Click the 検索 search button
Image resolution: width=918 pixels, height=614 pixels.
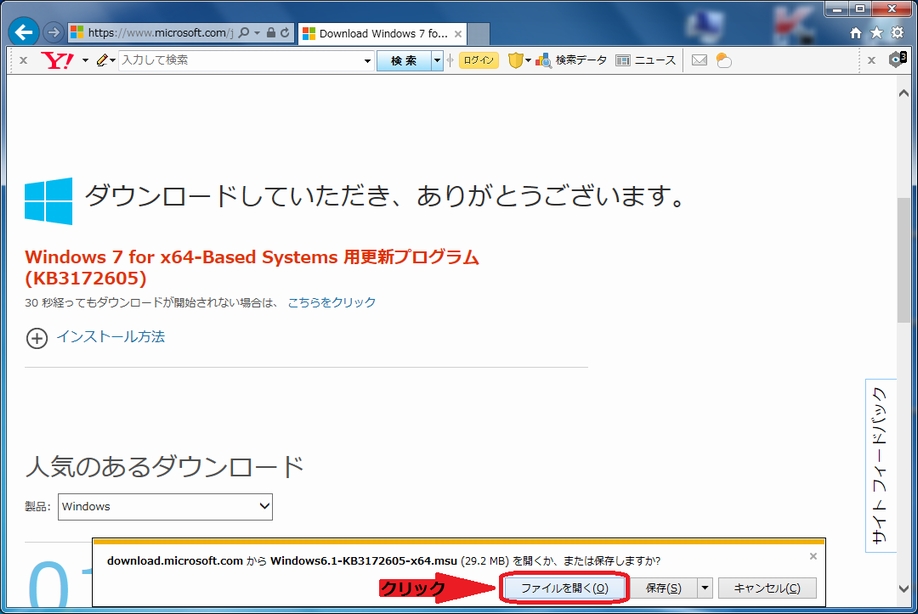404,60
